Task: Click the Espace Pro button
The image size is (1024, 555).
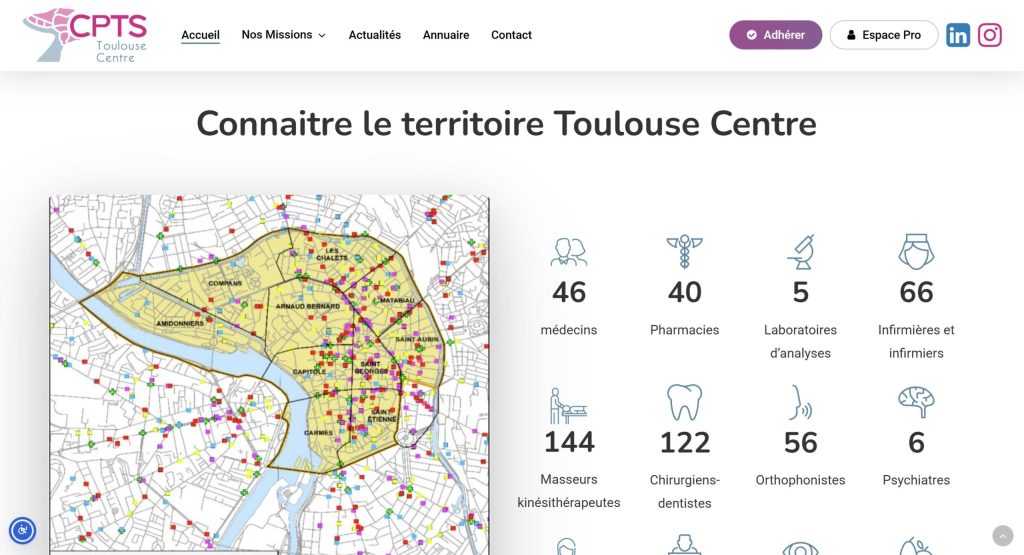Action: pyautogui.click(x=884, y=35)
